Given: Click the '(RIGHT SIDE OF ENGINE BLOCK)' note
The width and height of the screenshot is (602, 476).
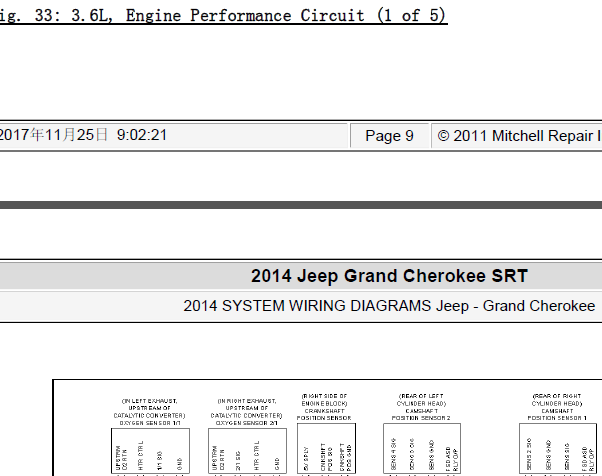Looking at the screenshot, I should [x=324, y=400].
